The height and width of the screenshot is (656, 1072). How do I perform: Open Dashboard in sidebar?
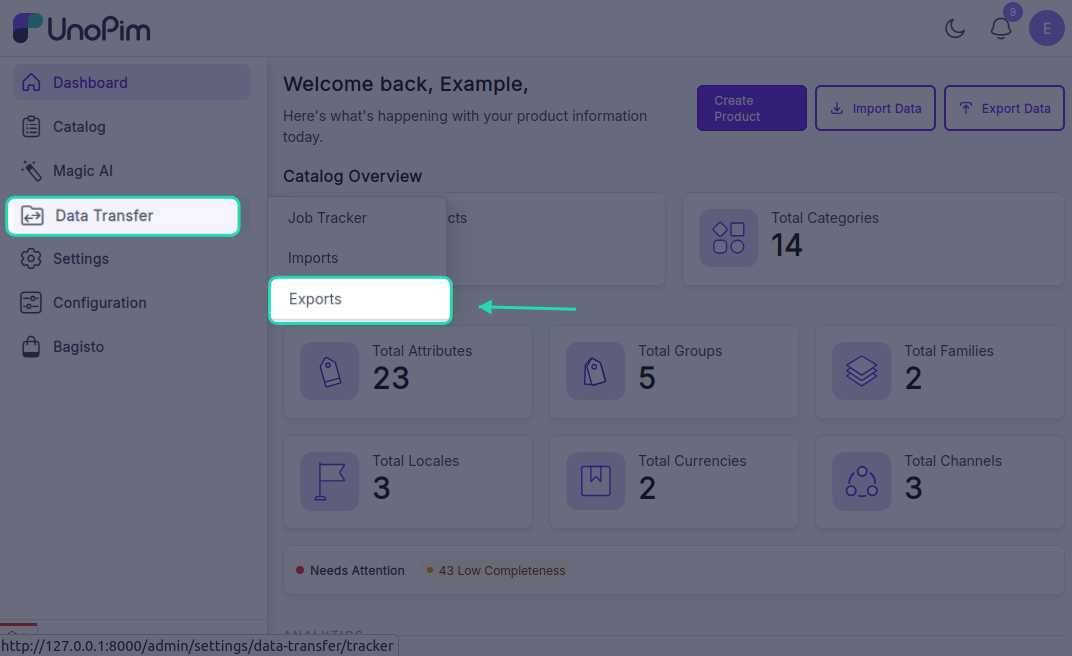point(132,83)
